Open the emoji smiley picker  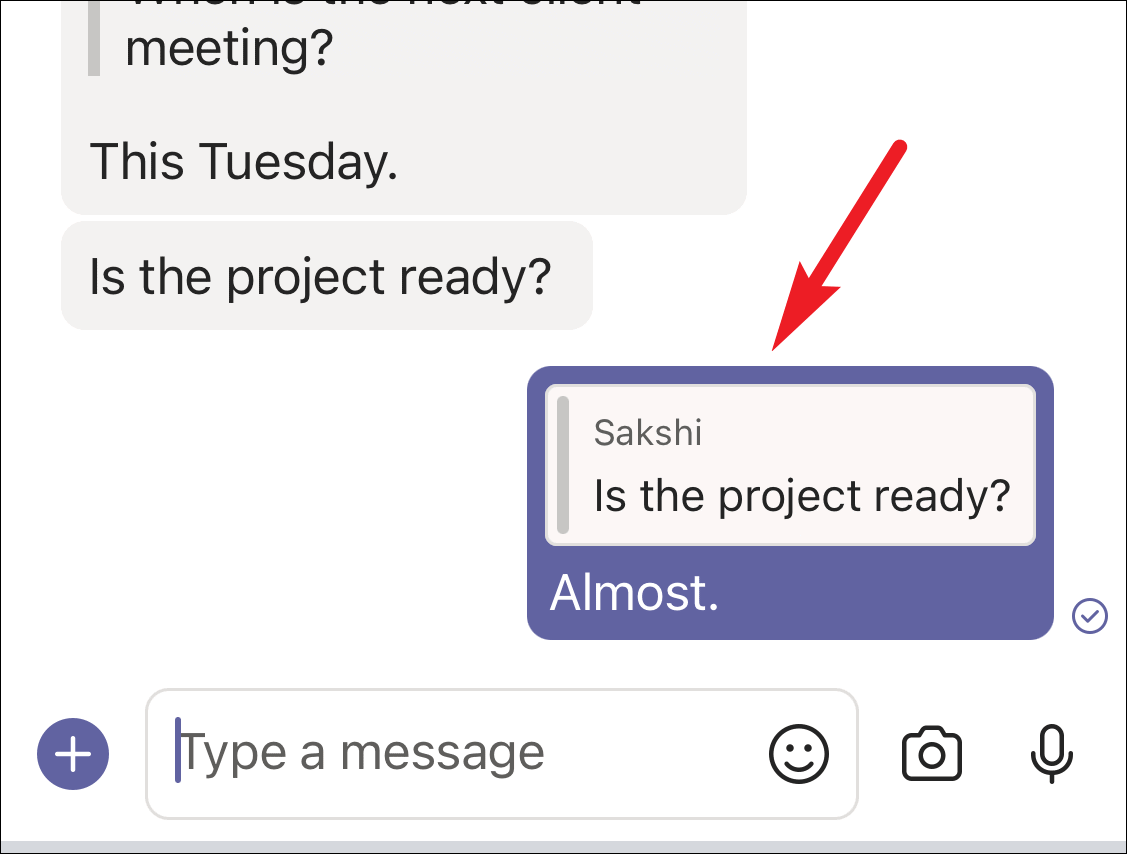point(799,753)
